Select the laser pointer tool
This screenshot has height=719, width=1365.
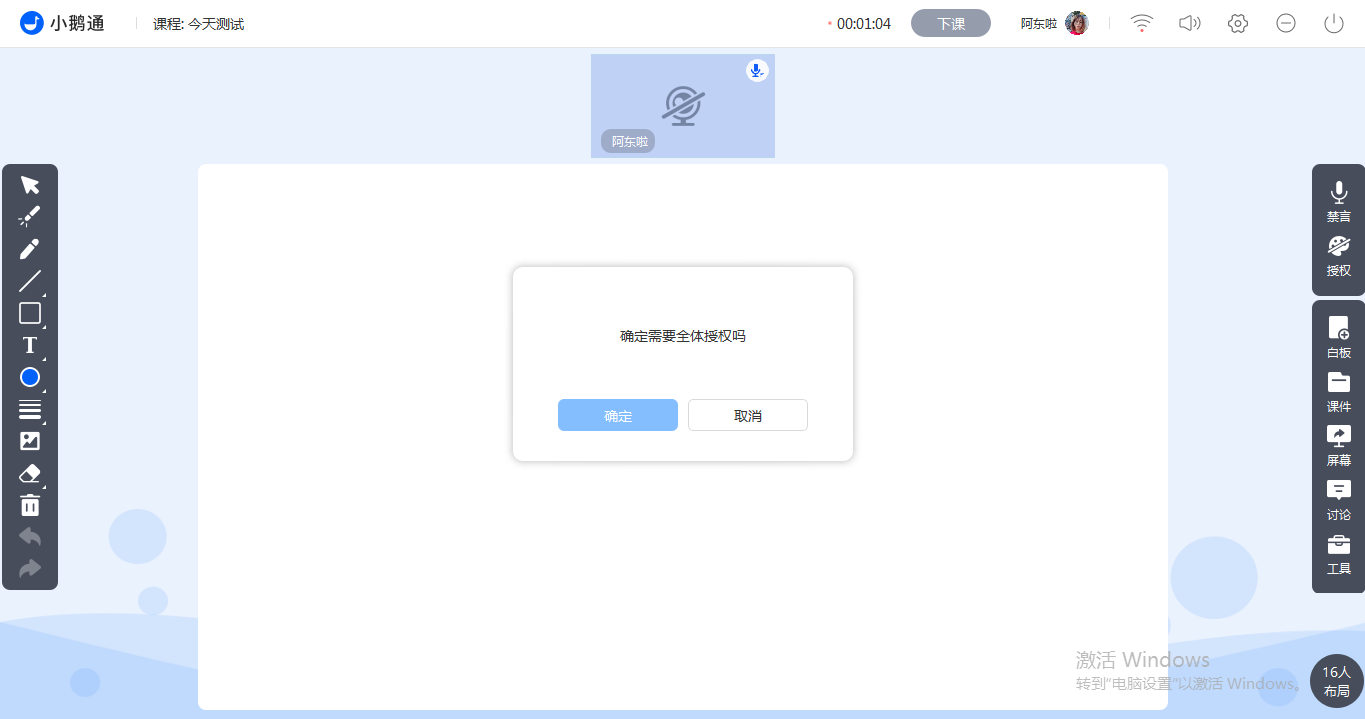[30, 217]
